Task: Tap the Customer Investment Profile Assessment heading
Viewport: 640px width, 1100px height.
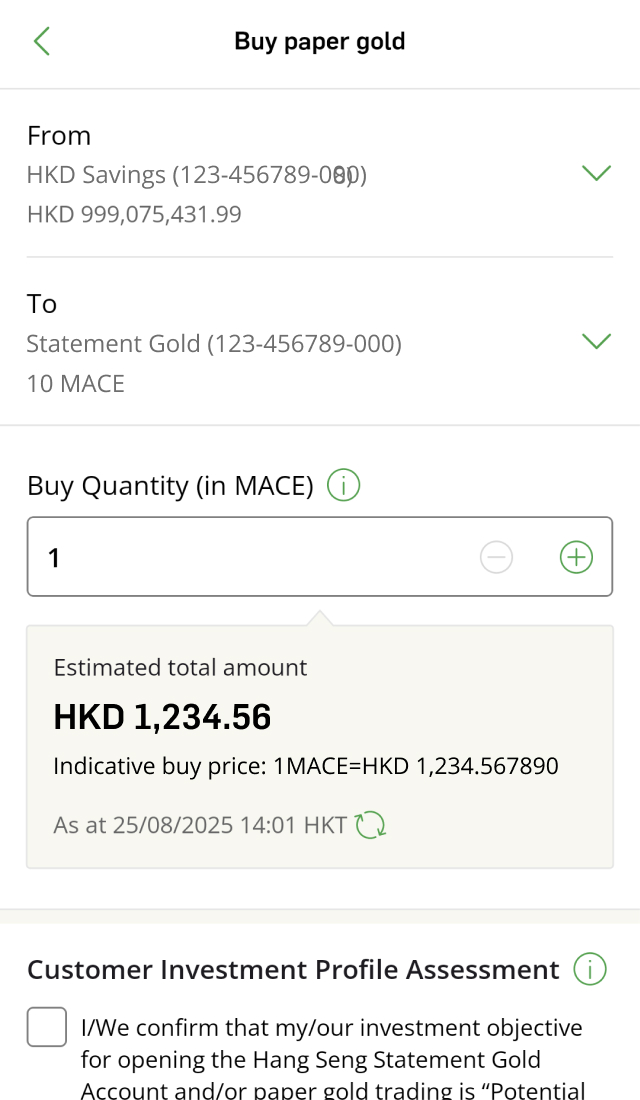Action: pos(293,970)
